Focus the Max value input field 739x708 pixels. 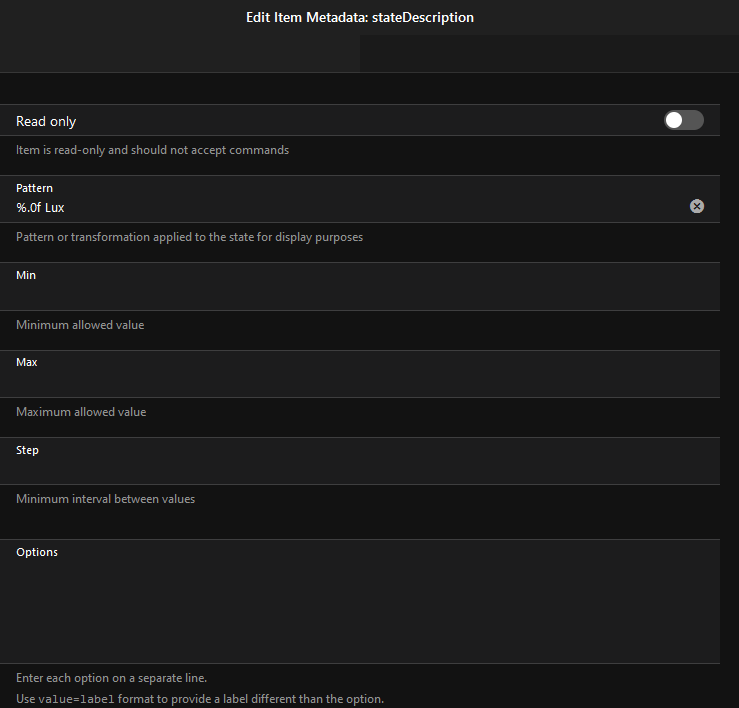(x=350, y=382)
